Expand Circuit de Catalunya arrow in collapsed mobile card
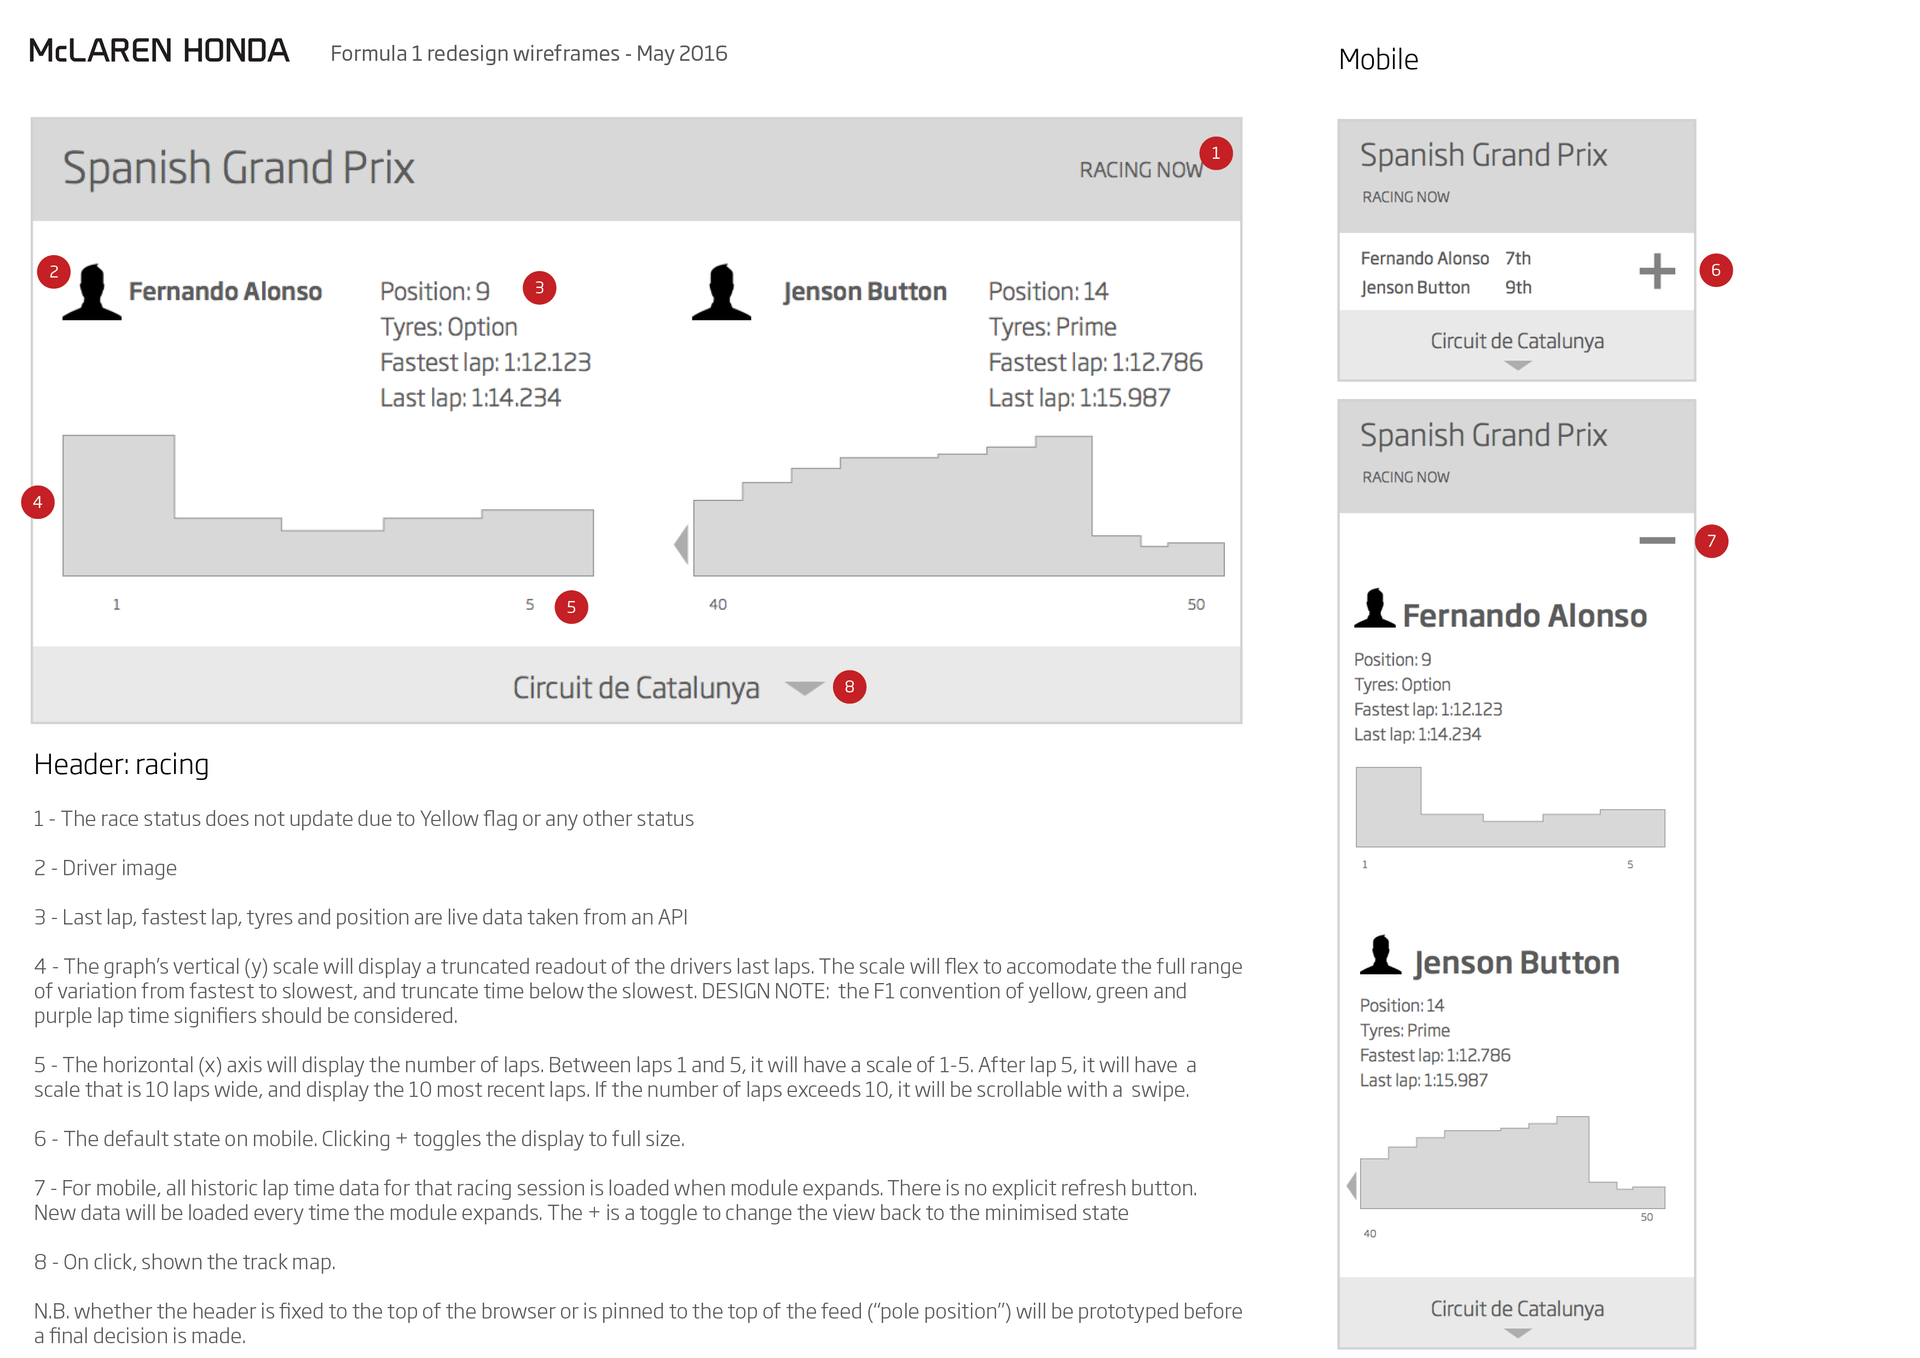1920x1358 pixels. (1517, 366)
